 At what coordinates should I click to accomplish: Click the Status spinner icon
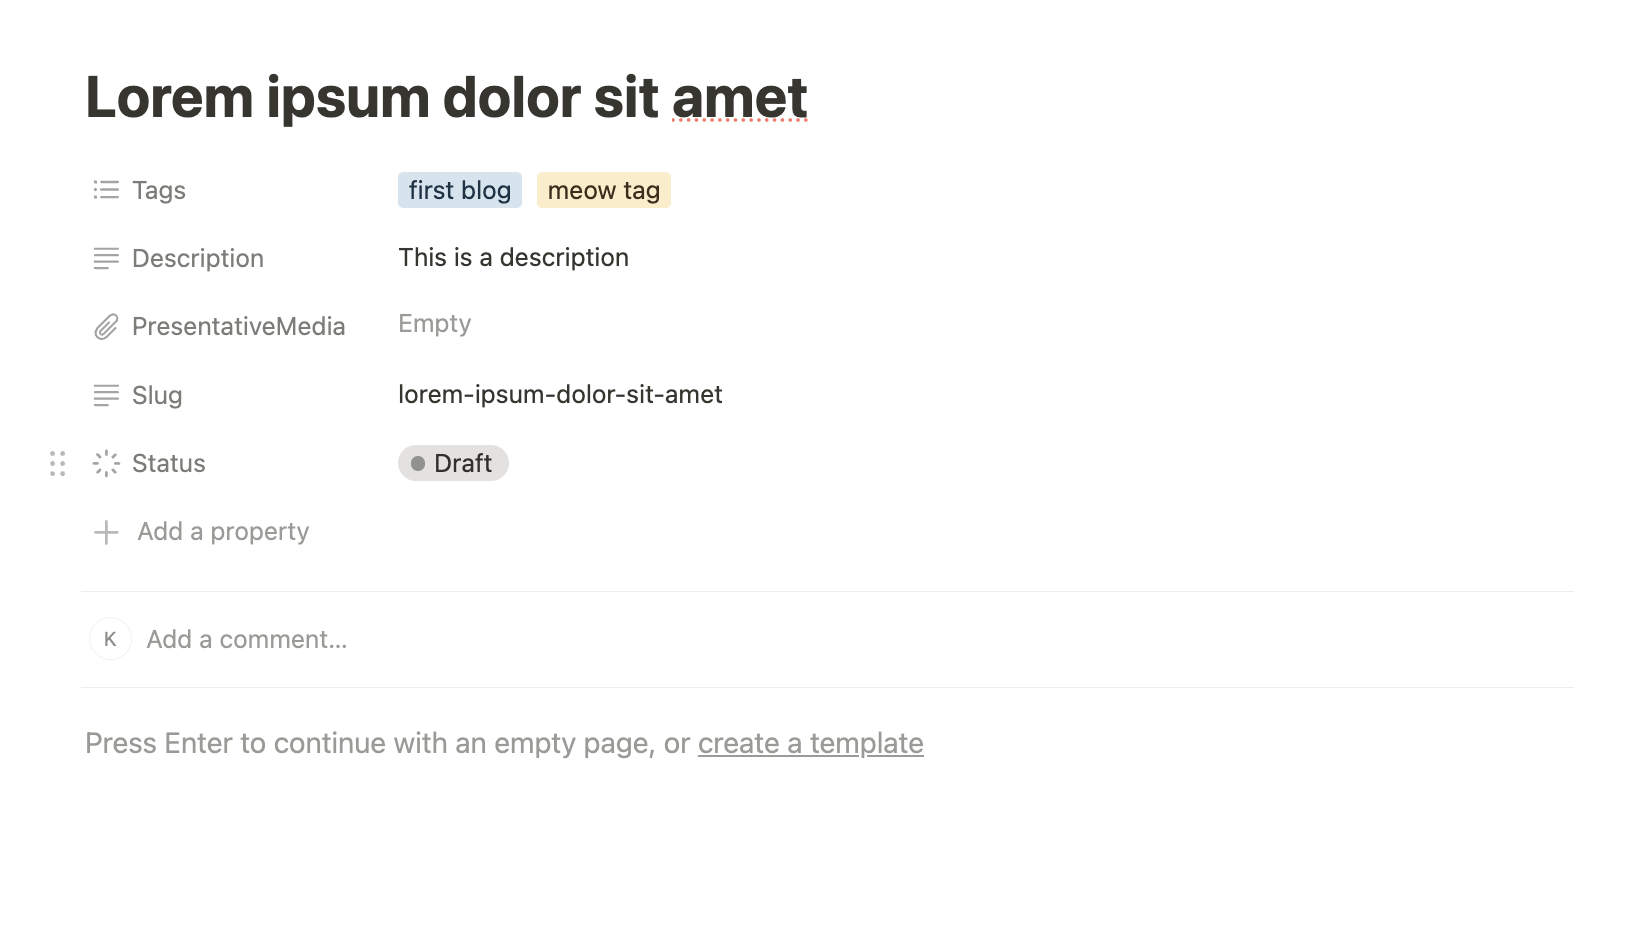point(106,463)
